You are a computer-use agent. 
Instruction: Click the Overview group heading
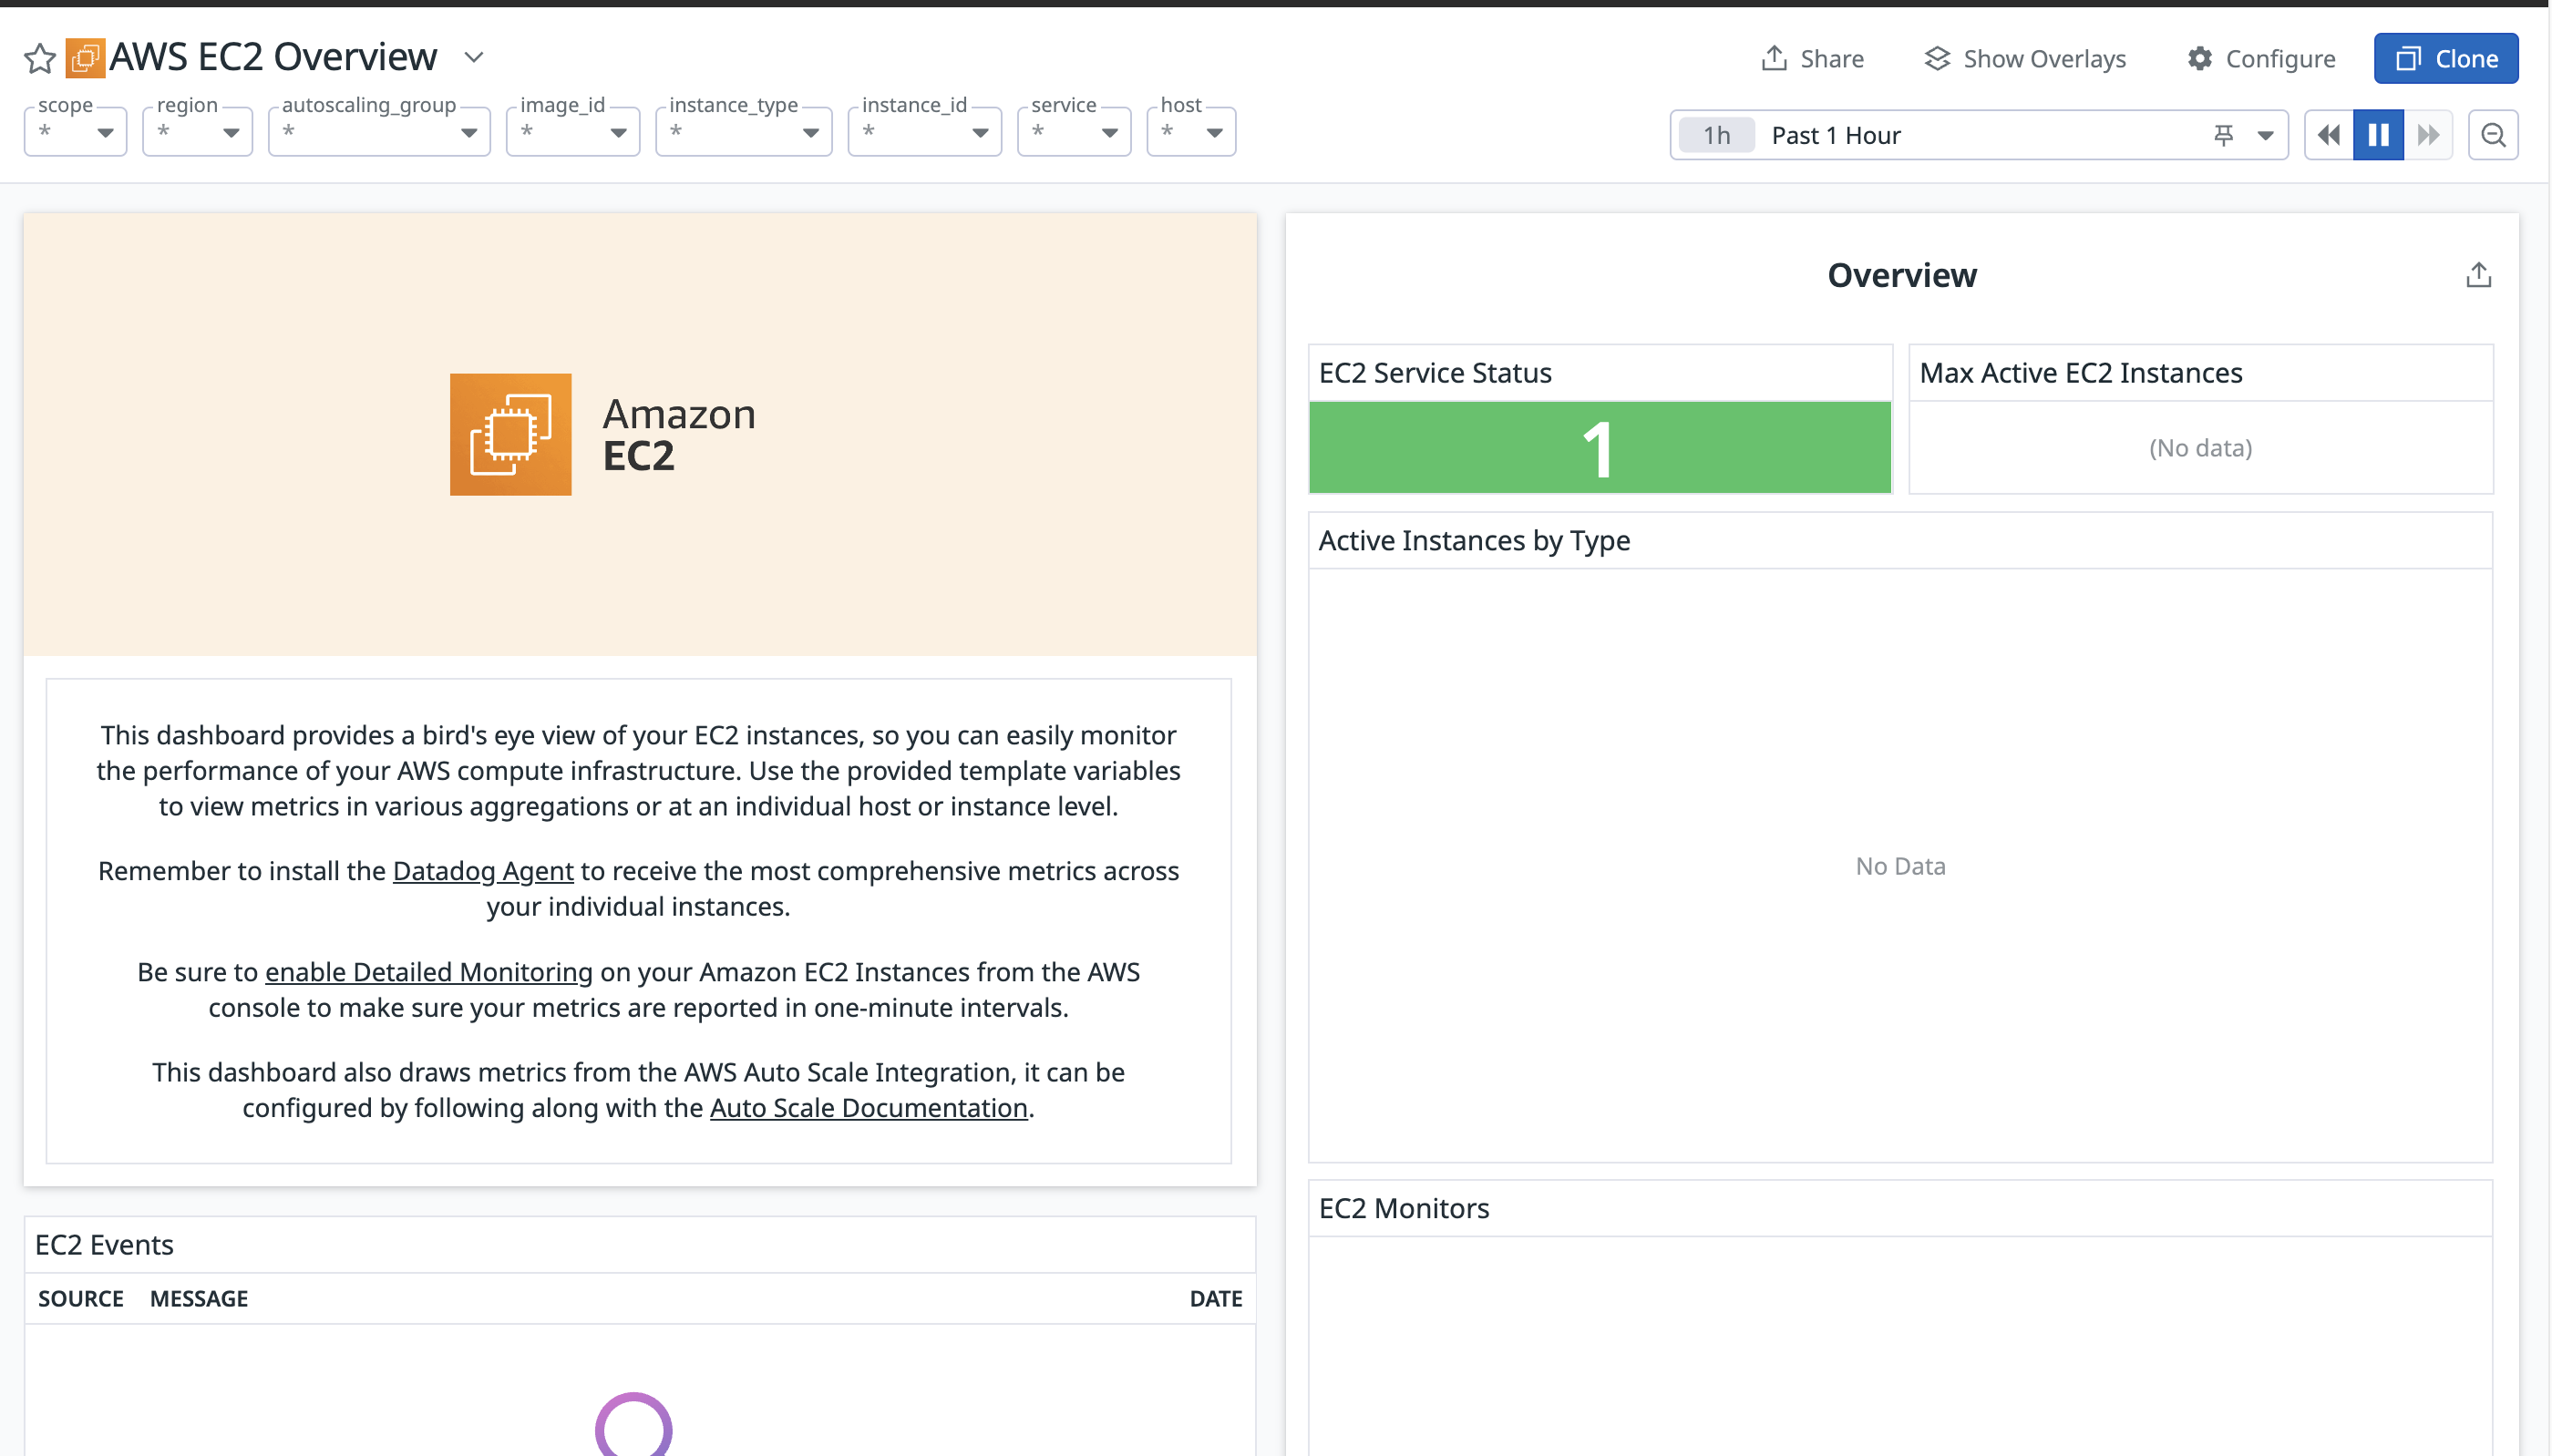[x=1901, y=275]
